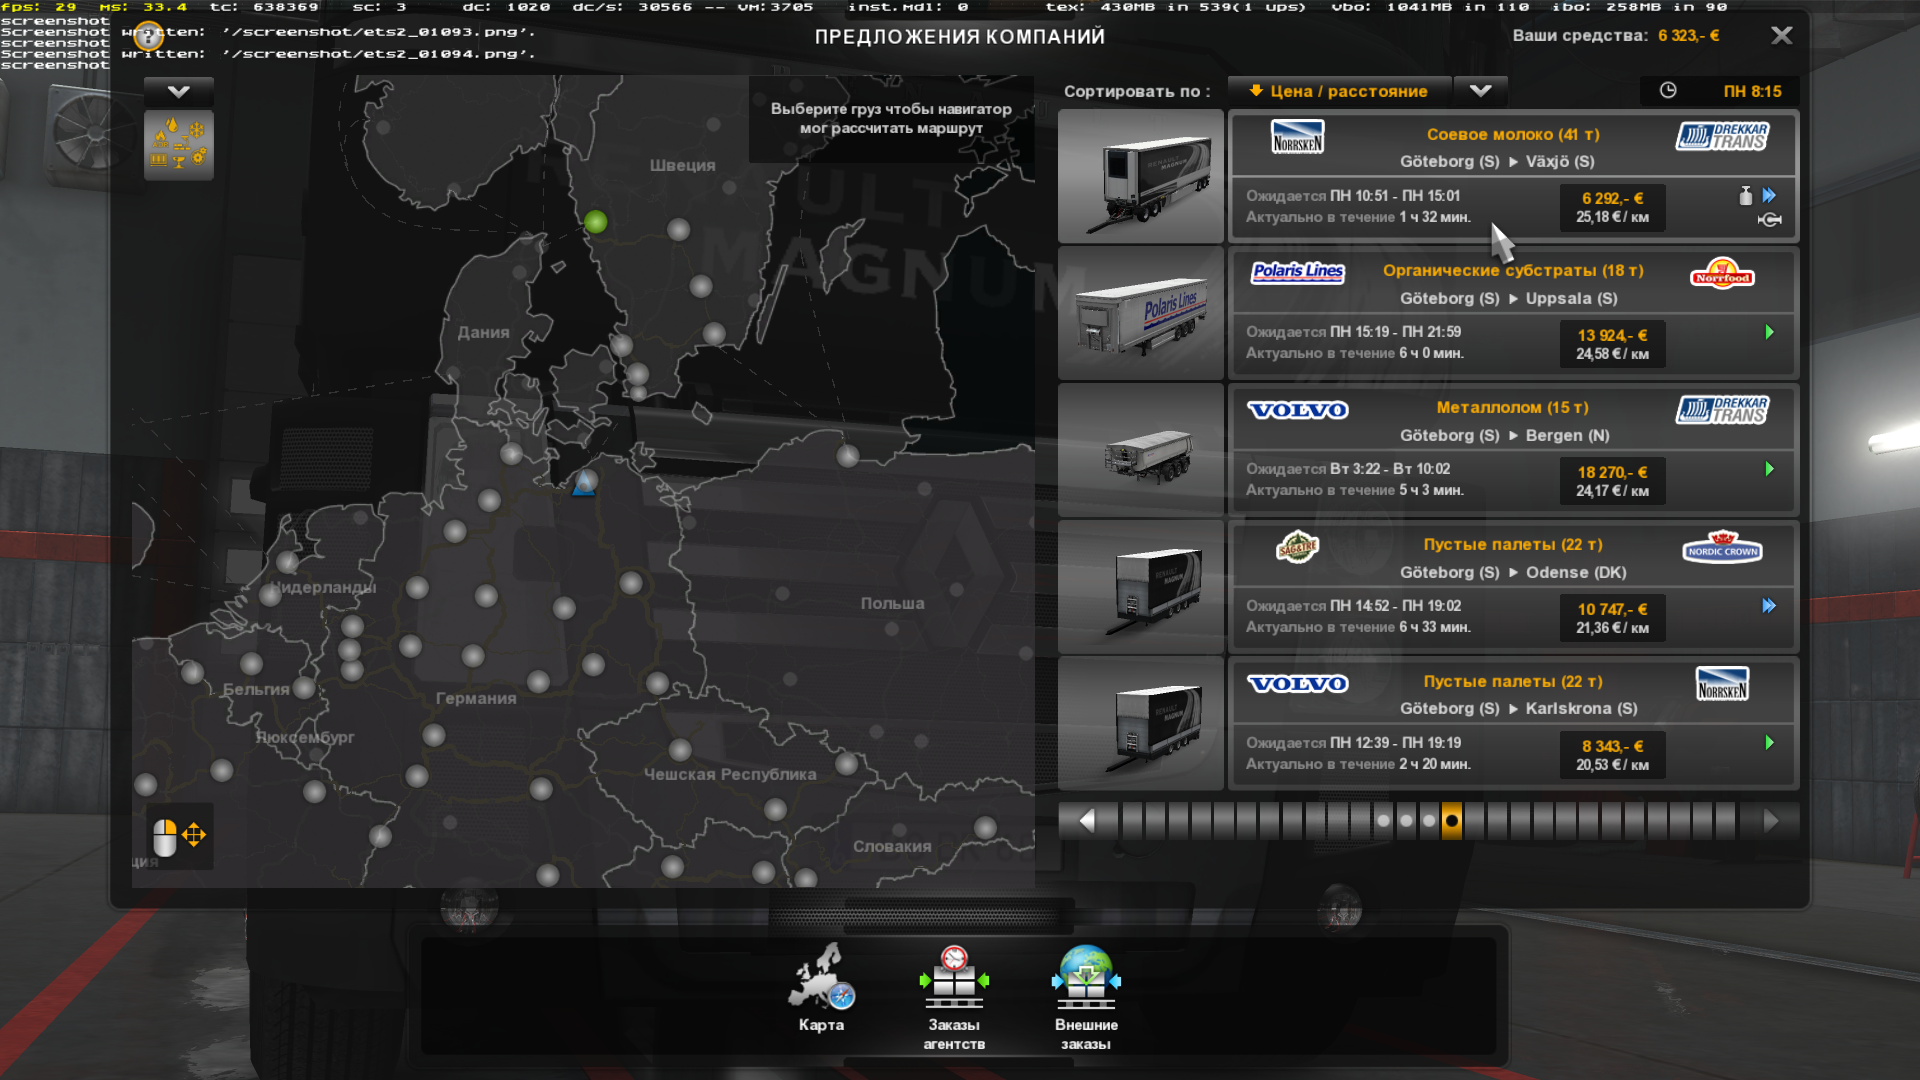Click price 18 270,- € of Bergen job
Viewport: 1920px width, 1080px height.
coord(1613,472)
